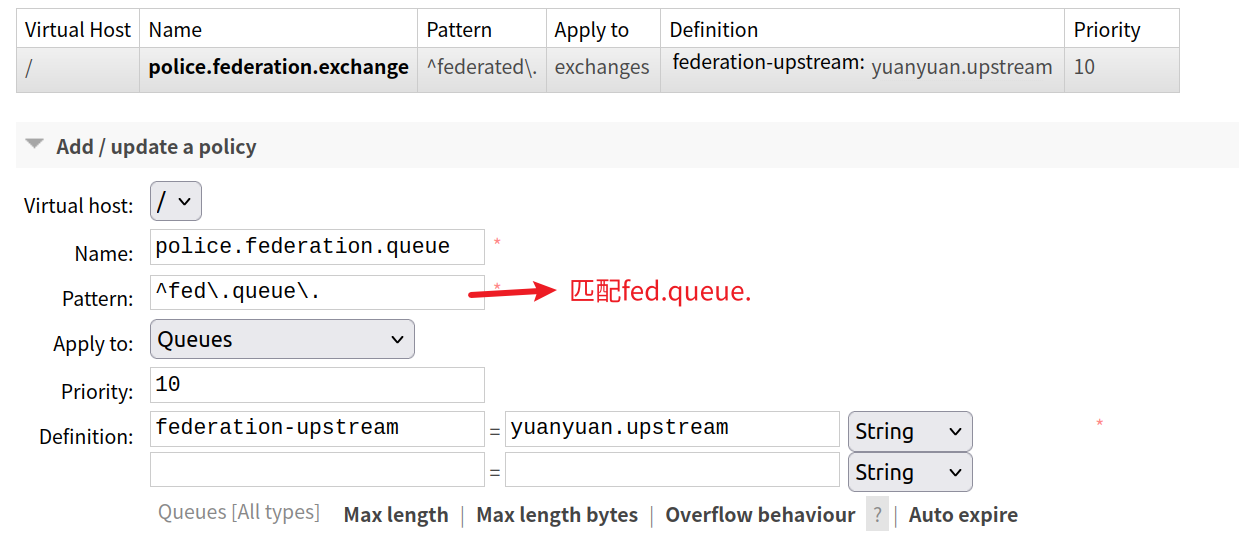Click the empty definition key field
This screenshot has height=540, width=1239.
pyautogui.click(x=317, y=469)
